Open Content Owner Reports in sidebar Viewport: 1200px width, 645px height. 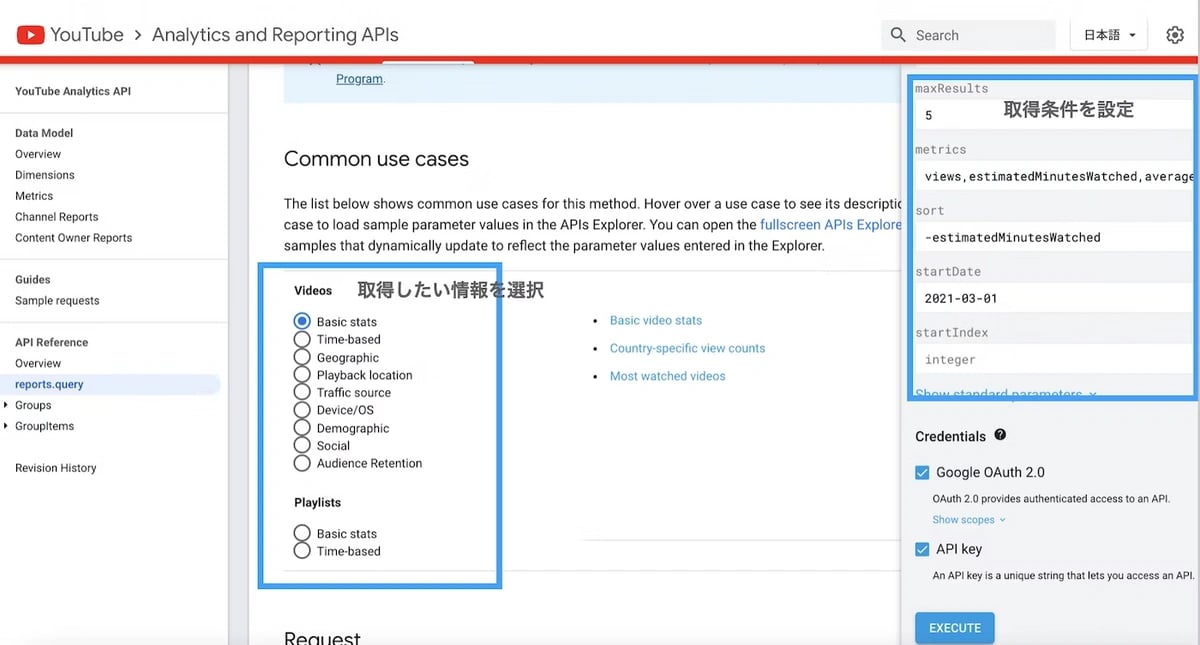pyautogui.click(x=74, y=238)
